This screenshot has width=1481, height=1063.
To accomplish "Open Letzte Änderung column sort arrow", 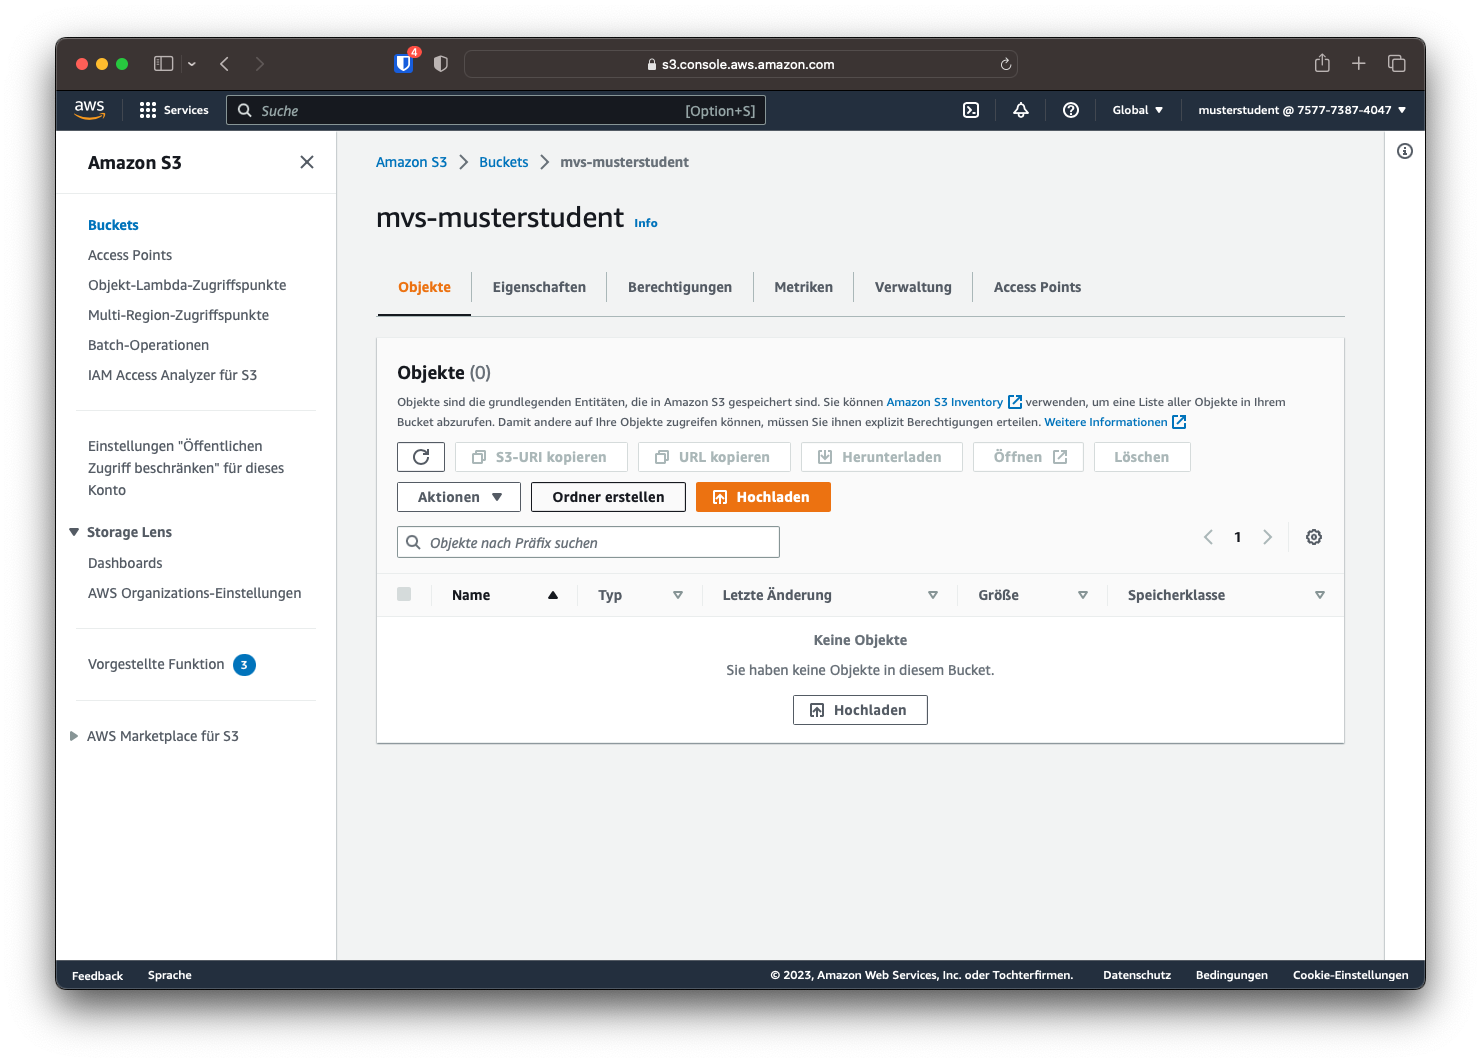I will 933,595.
